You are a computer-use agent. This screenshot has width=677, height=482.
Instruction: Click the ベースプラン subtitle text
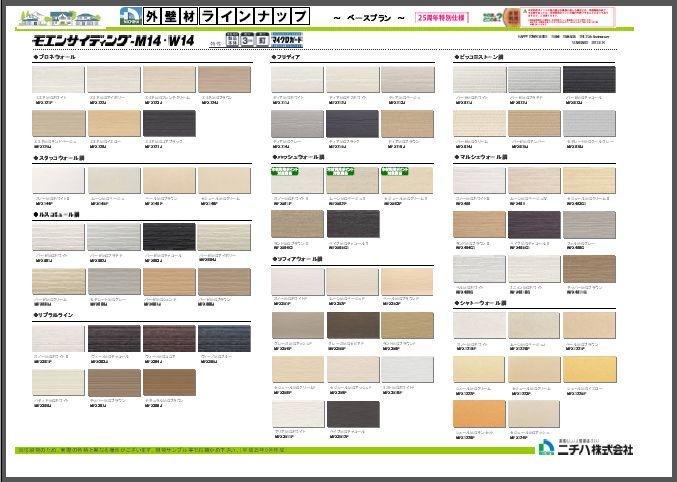(369, 18)
